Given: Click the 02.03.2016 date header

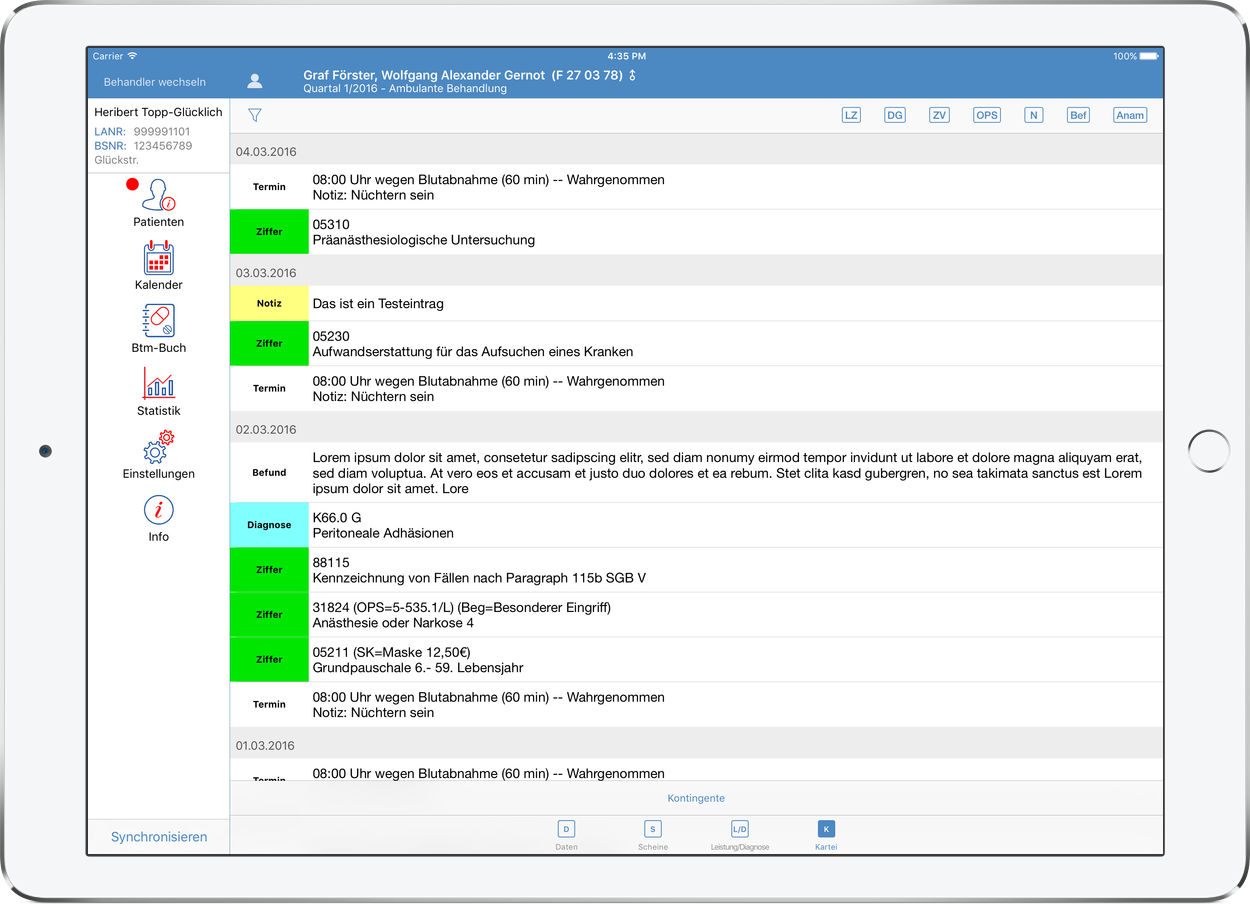Looking at the screenshot, I should [696, 430].
